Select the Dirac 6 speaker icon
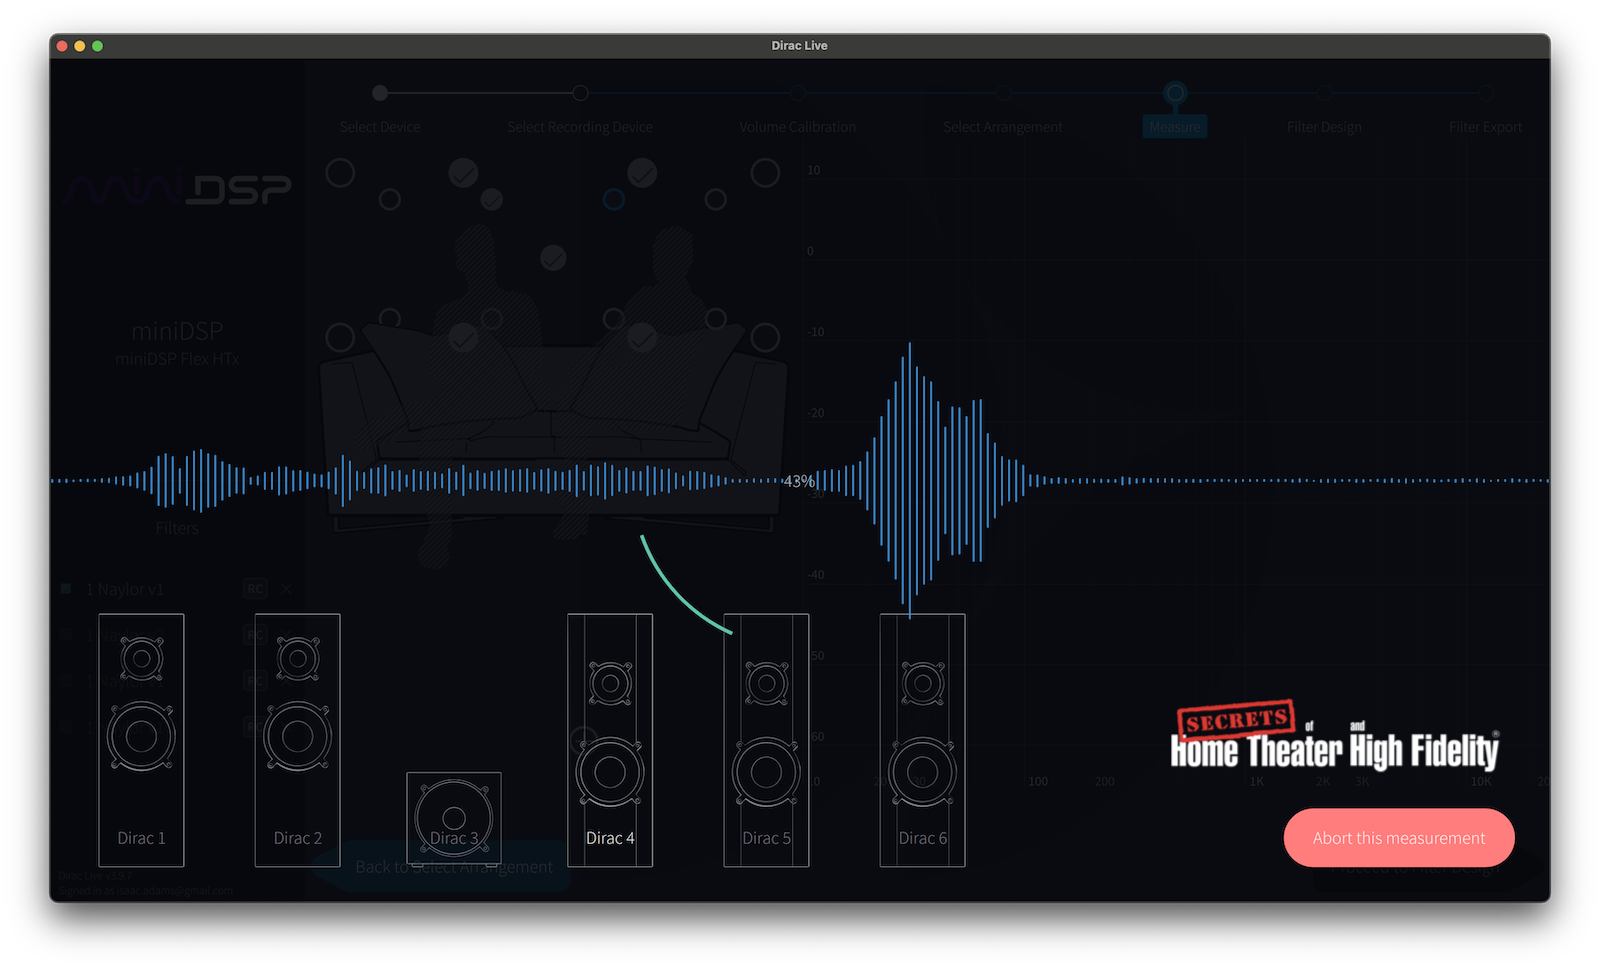This screenshot has width=1600, height=968. point(922,740)
